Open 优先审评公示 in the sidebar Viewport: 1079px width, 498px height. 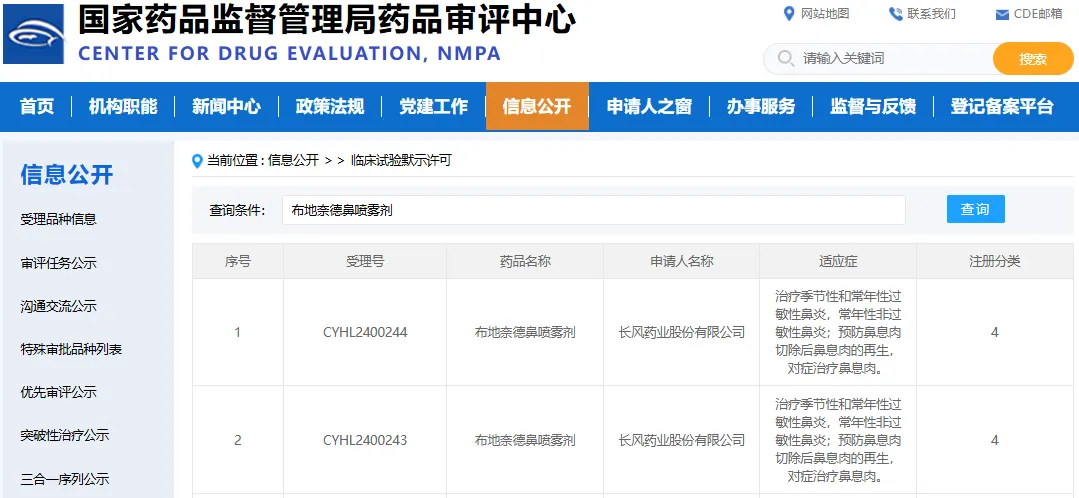(59, 392)
